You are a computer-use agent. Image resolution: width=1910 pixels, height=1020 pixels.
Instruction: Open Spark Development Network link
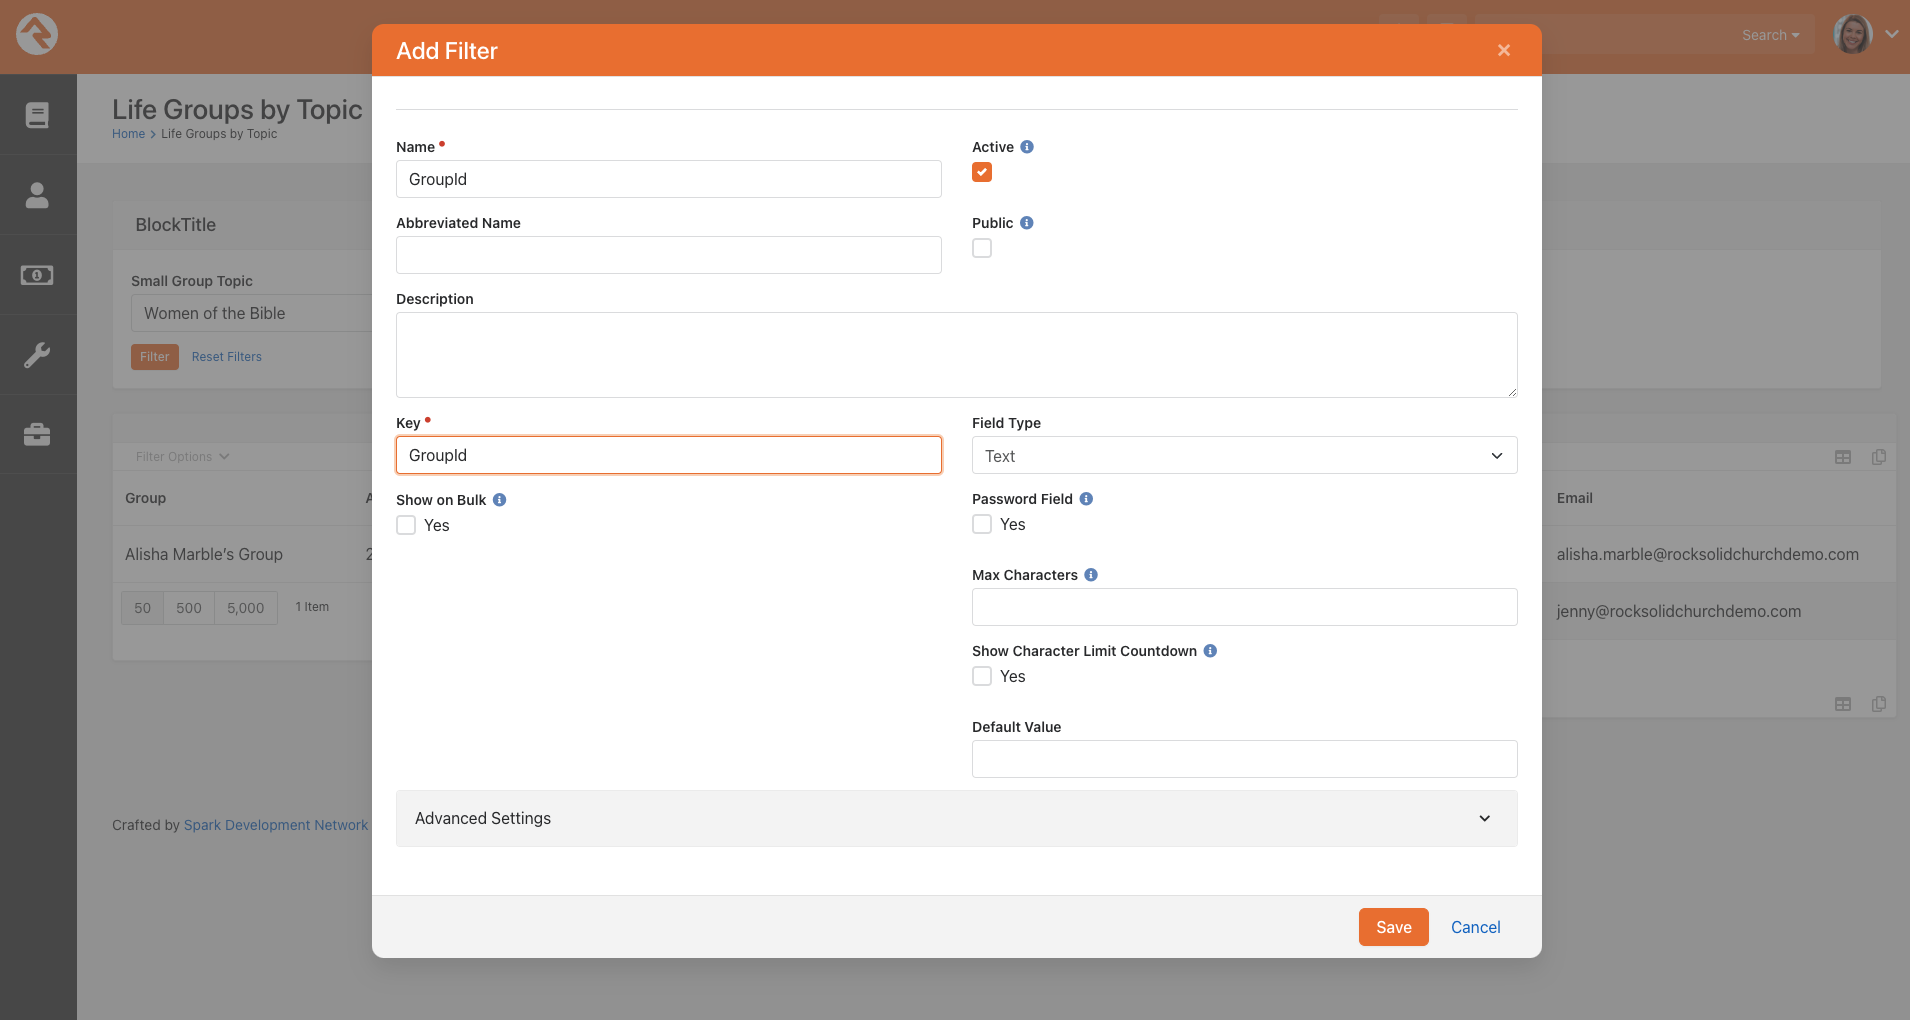276,825
